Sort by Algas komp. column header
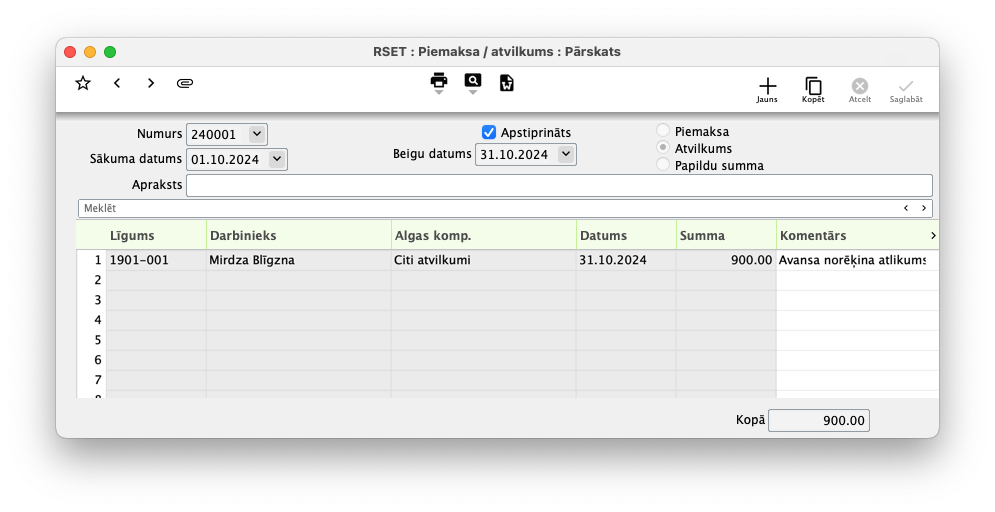The height and width of the screenshot is (512, 995). click(x=484, y=235)
